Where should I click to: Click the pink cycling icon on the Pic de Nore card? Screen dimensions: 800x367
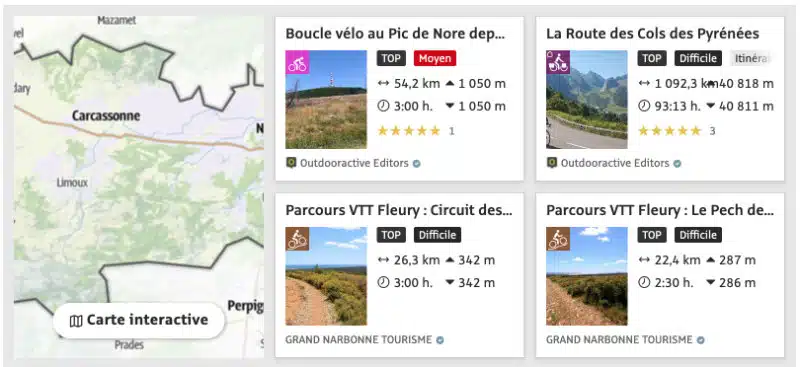click(297, 62)
